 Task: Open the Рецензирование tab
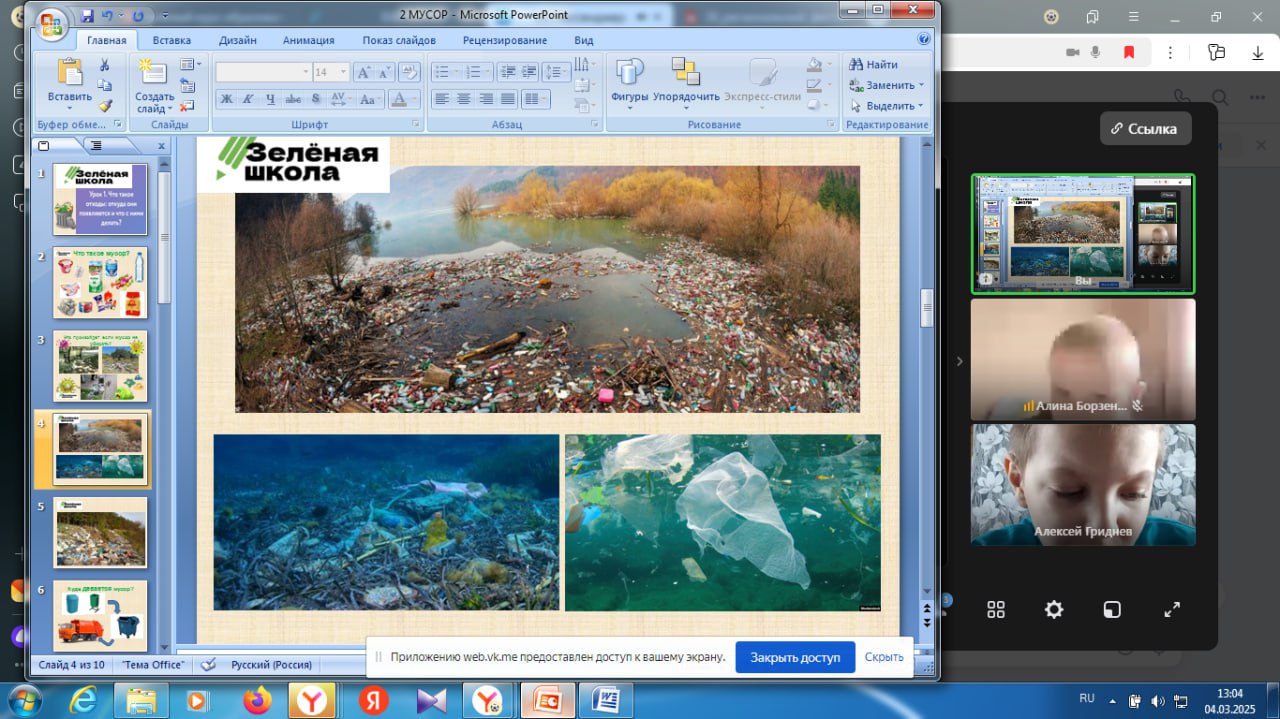[x=505, y=40]
